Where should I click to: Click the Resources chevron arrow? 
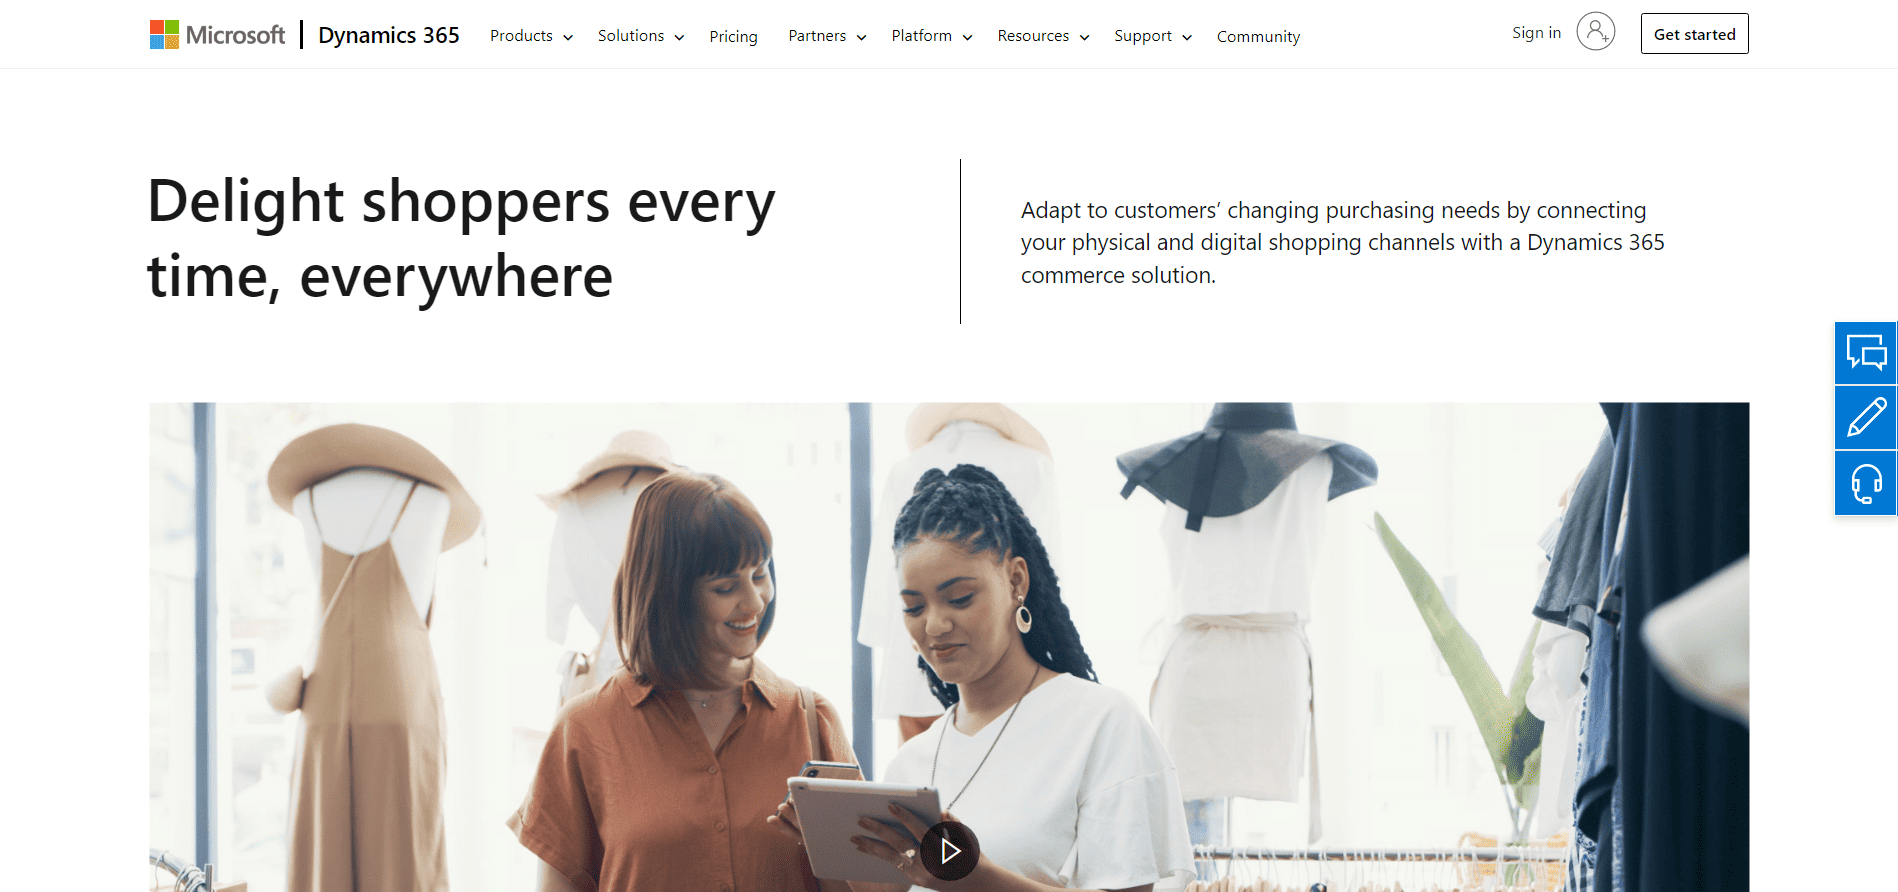click(x=1084, y=38)
